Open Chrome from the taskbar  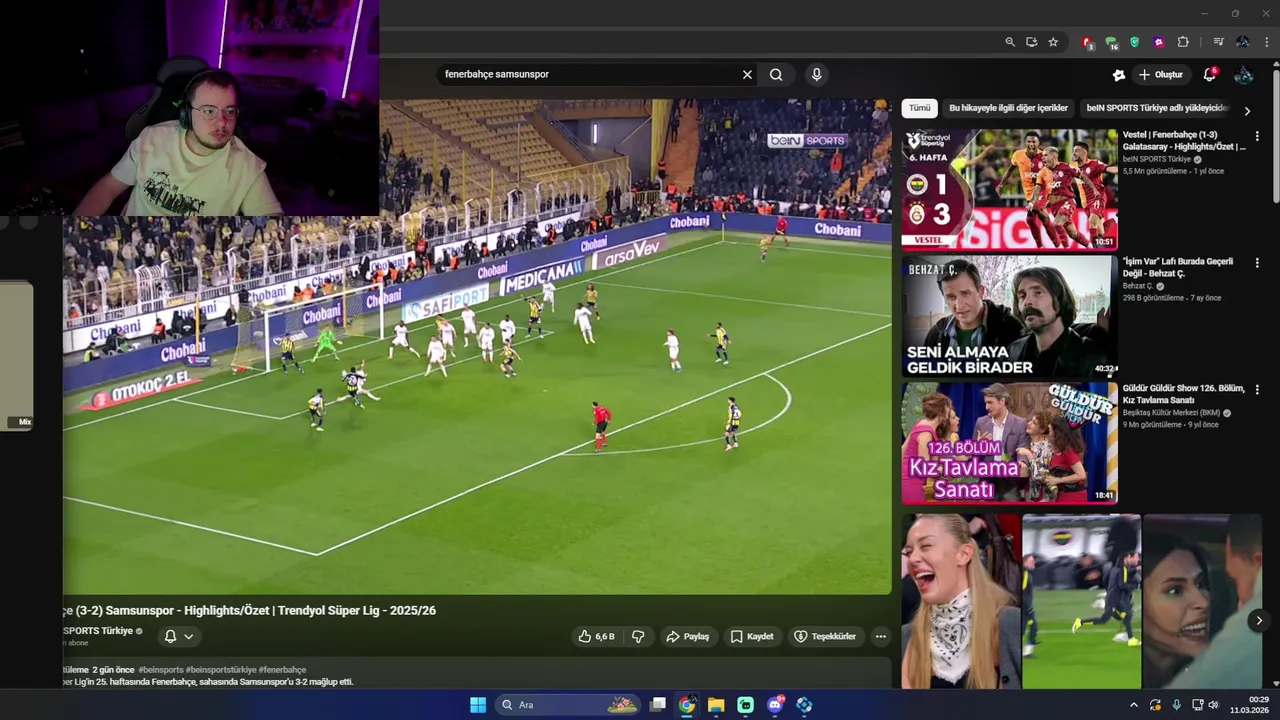[x=687, y=705]
